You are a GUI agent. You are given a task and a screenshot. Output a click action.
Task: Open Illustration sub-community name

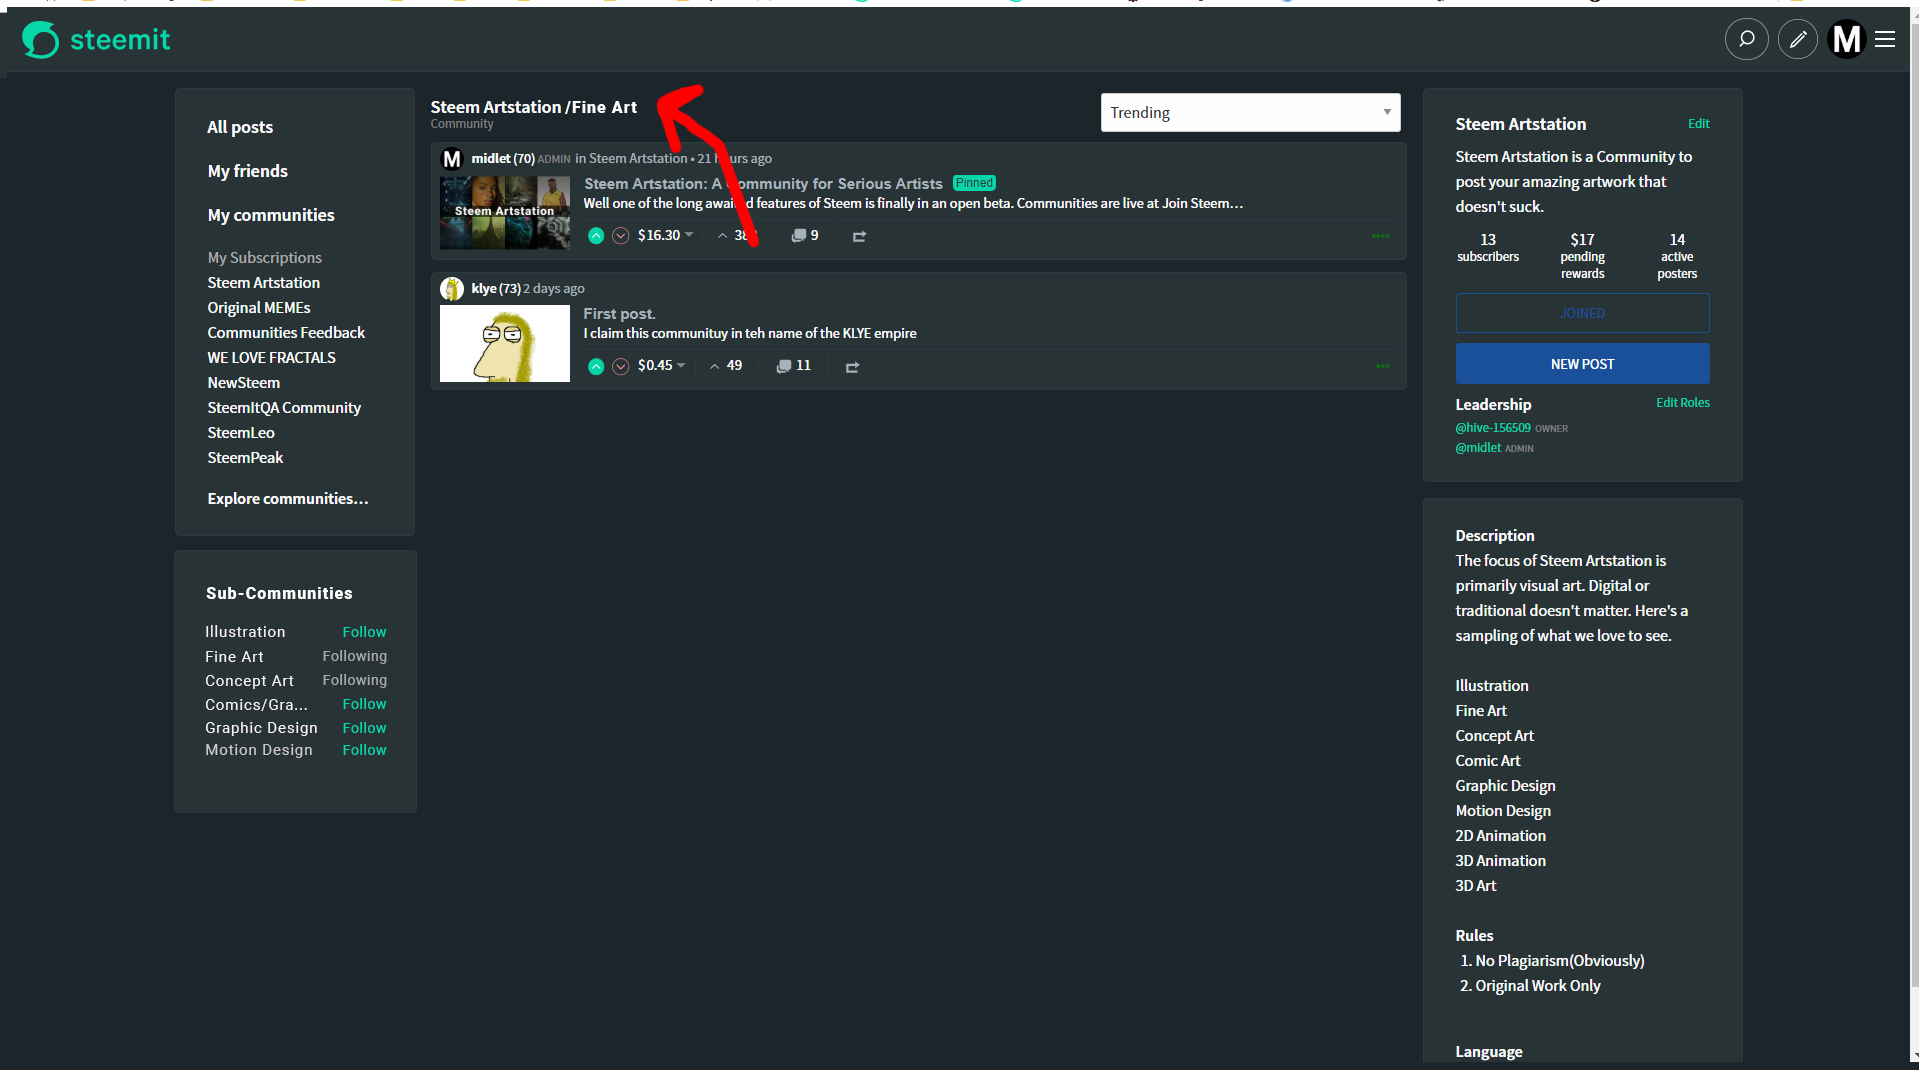245,632
